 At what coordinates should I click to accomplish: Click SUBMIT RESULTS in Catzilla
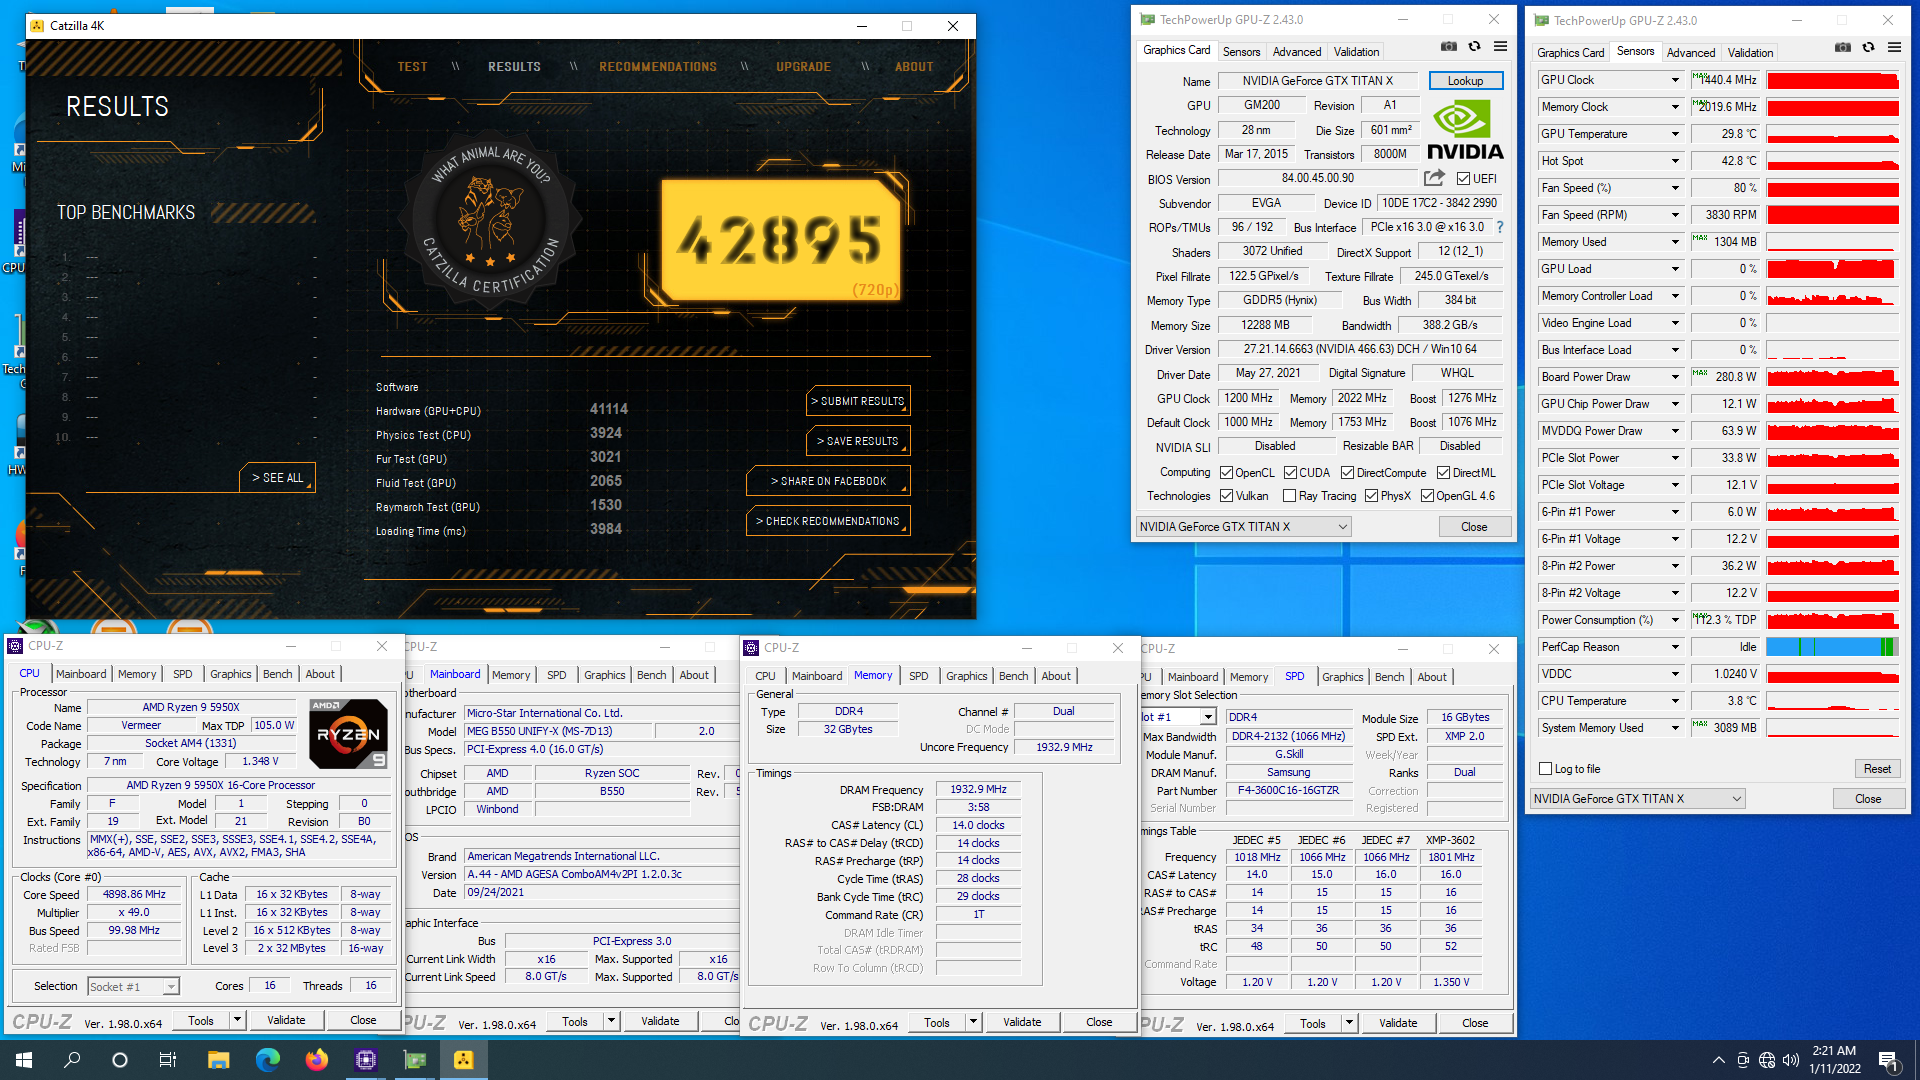pyautogui.click(x=858, y=401)
